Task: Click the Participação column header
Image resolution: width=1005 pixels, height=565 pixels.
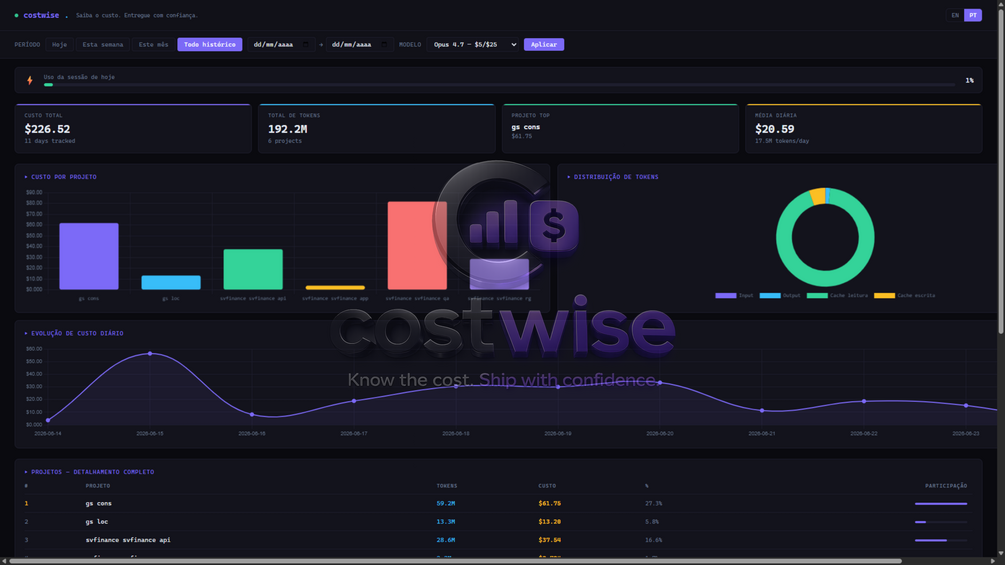Action: [946, 486]
